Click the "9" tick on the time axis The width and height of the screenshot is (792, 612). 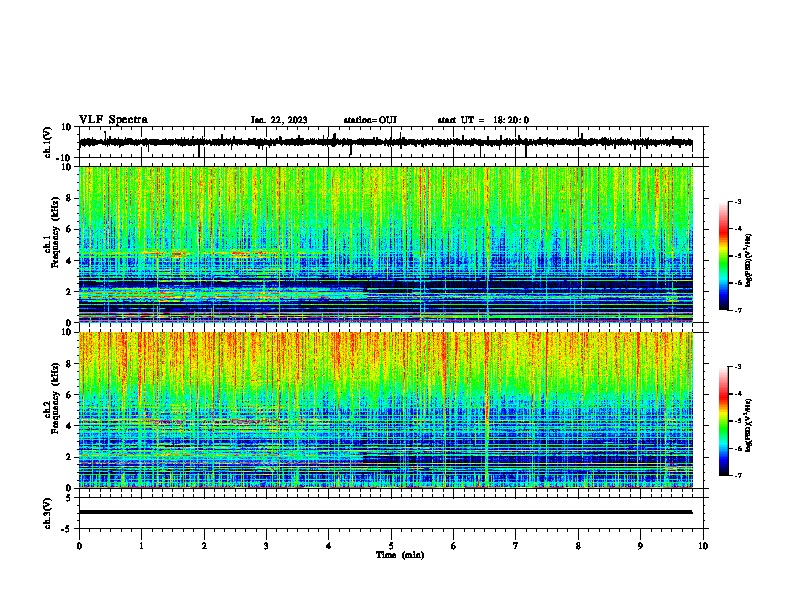point(640,546)
